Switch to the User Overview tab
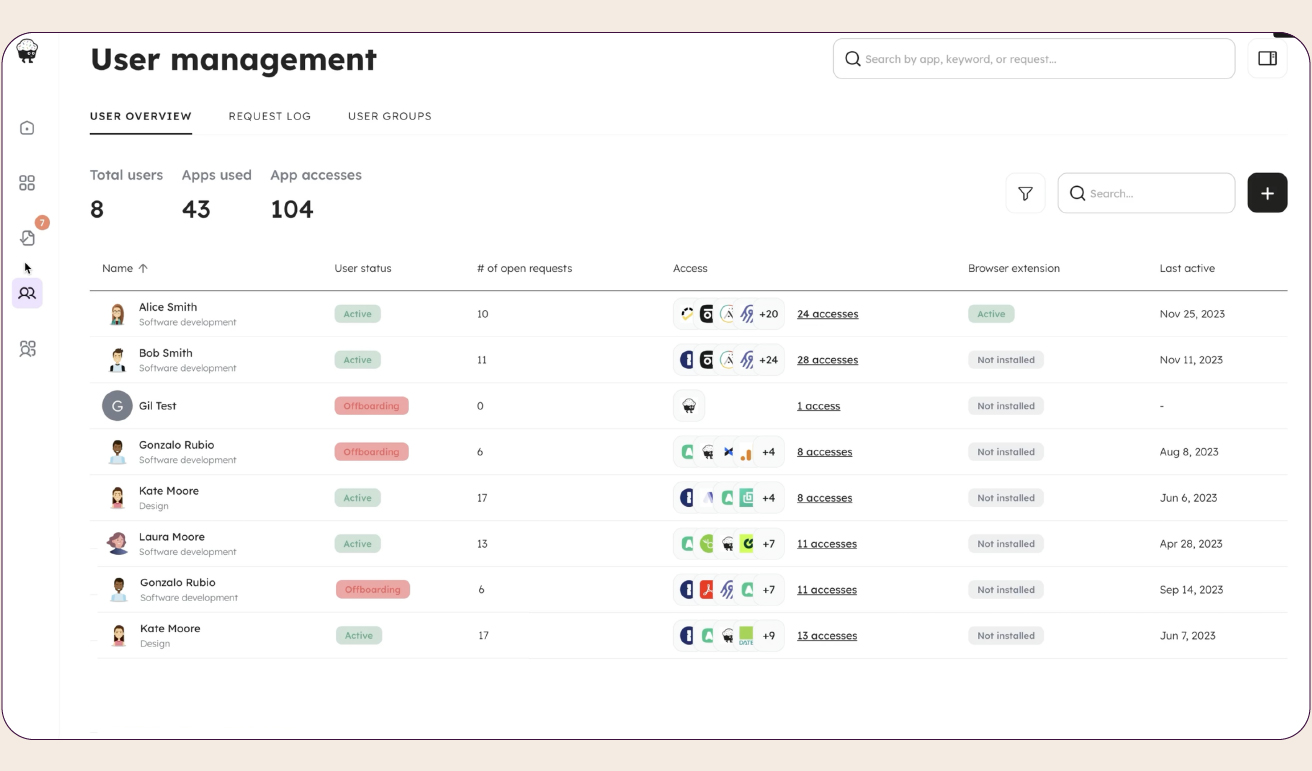Viewport: 1312px width, 771px height. point(141,116)
